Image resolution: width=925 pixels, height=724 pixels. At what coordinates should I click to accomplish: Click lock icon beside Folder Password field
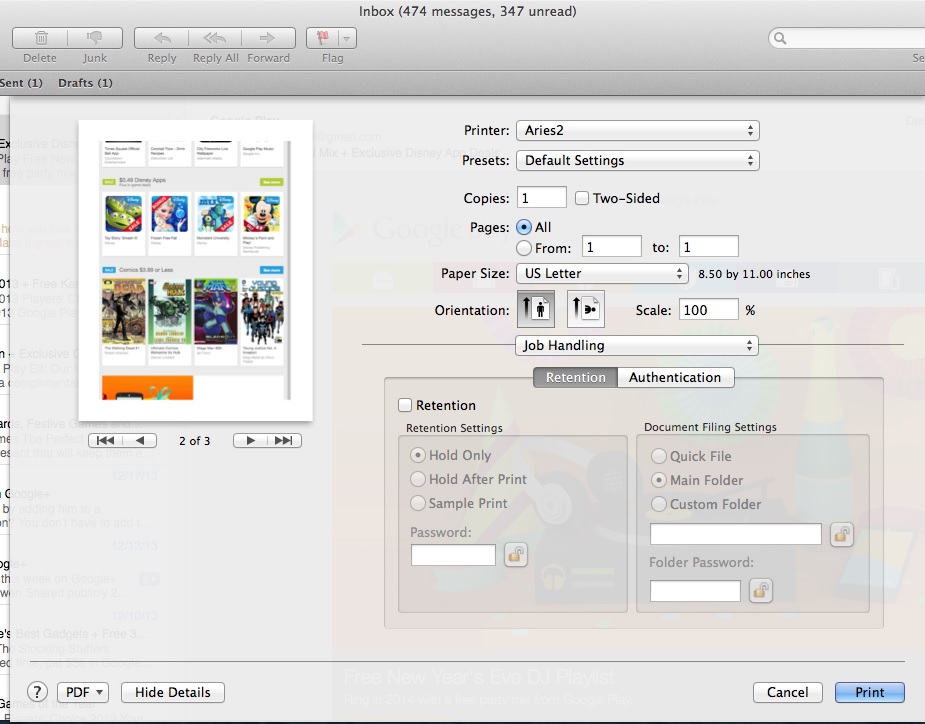pos(760,591)
